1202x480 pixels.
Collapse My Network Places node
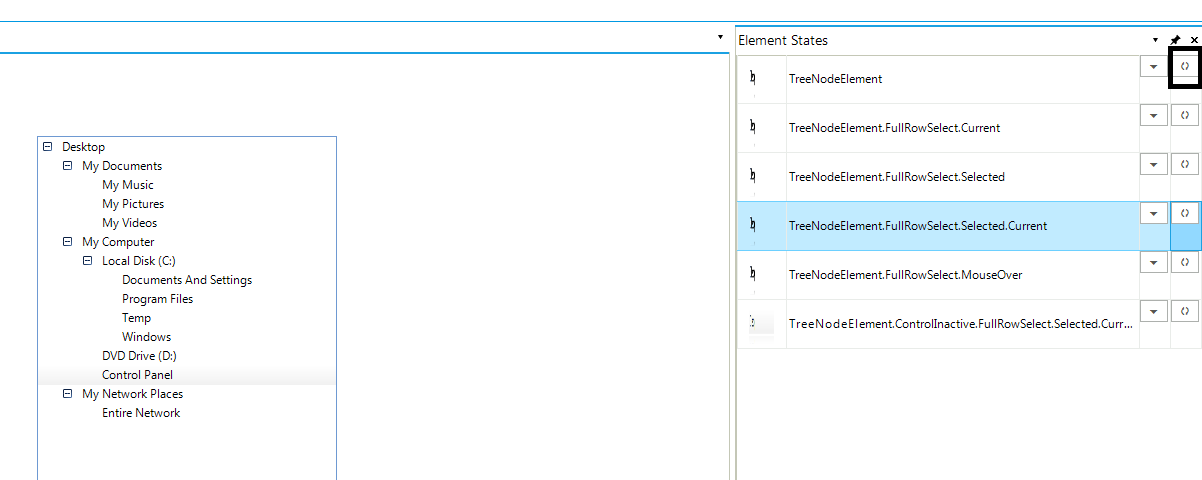click(67, 393)
